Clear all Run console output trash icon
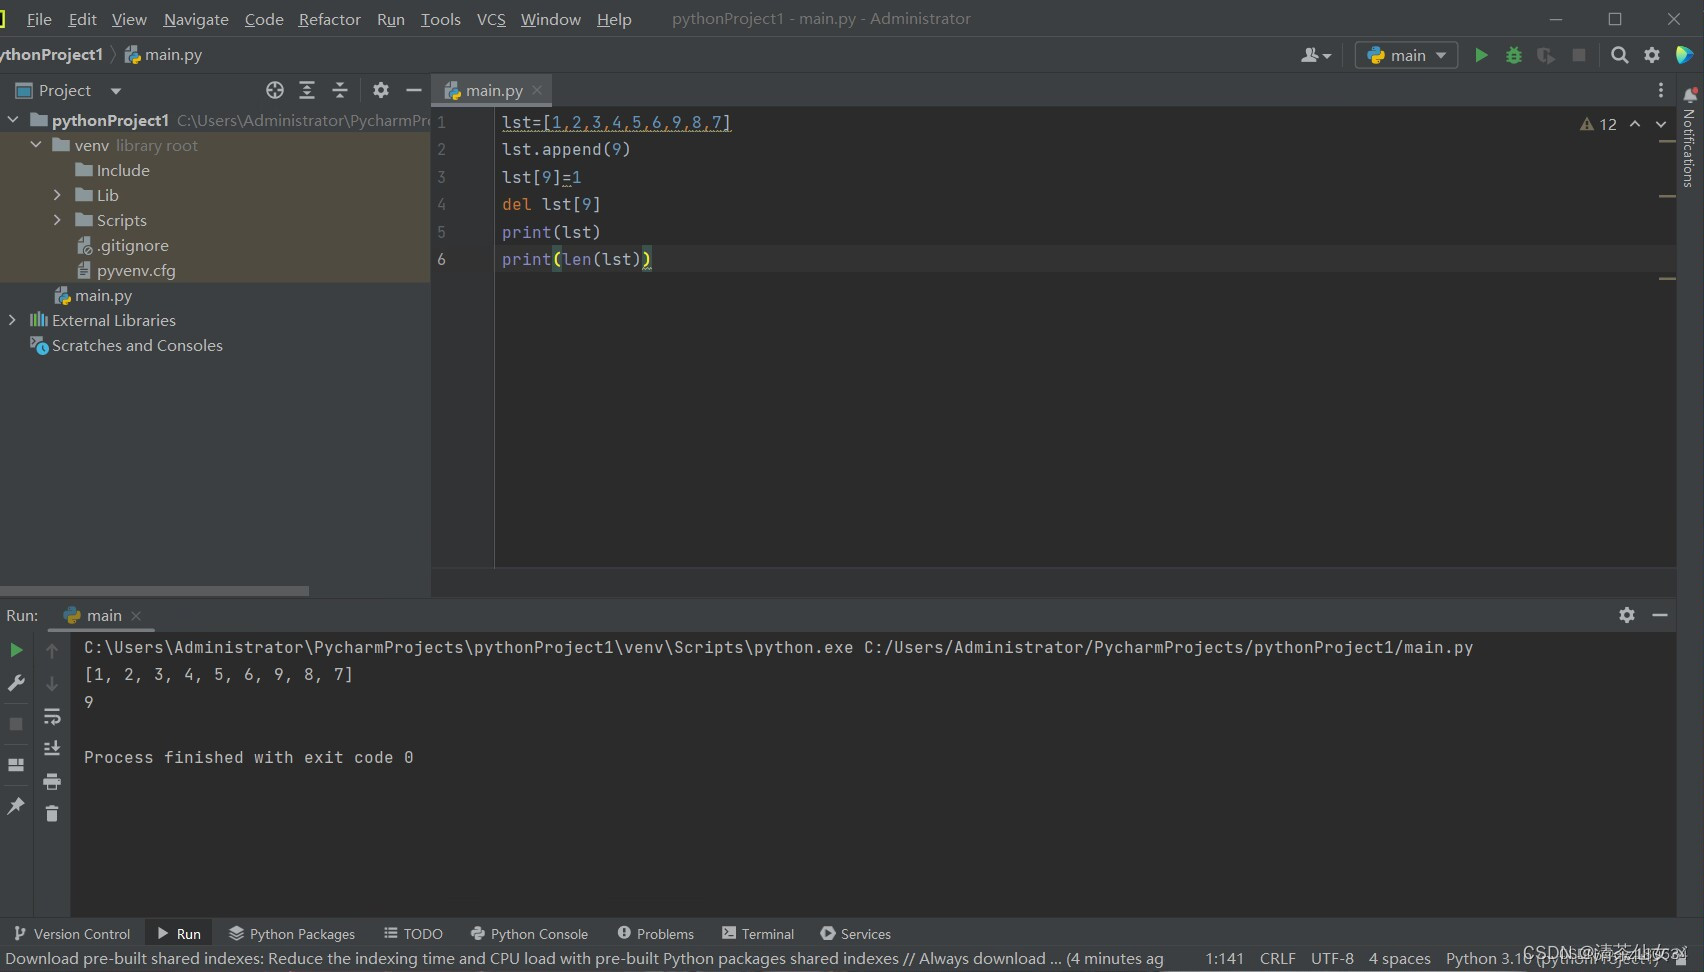 point(52,814)
